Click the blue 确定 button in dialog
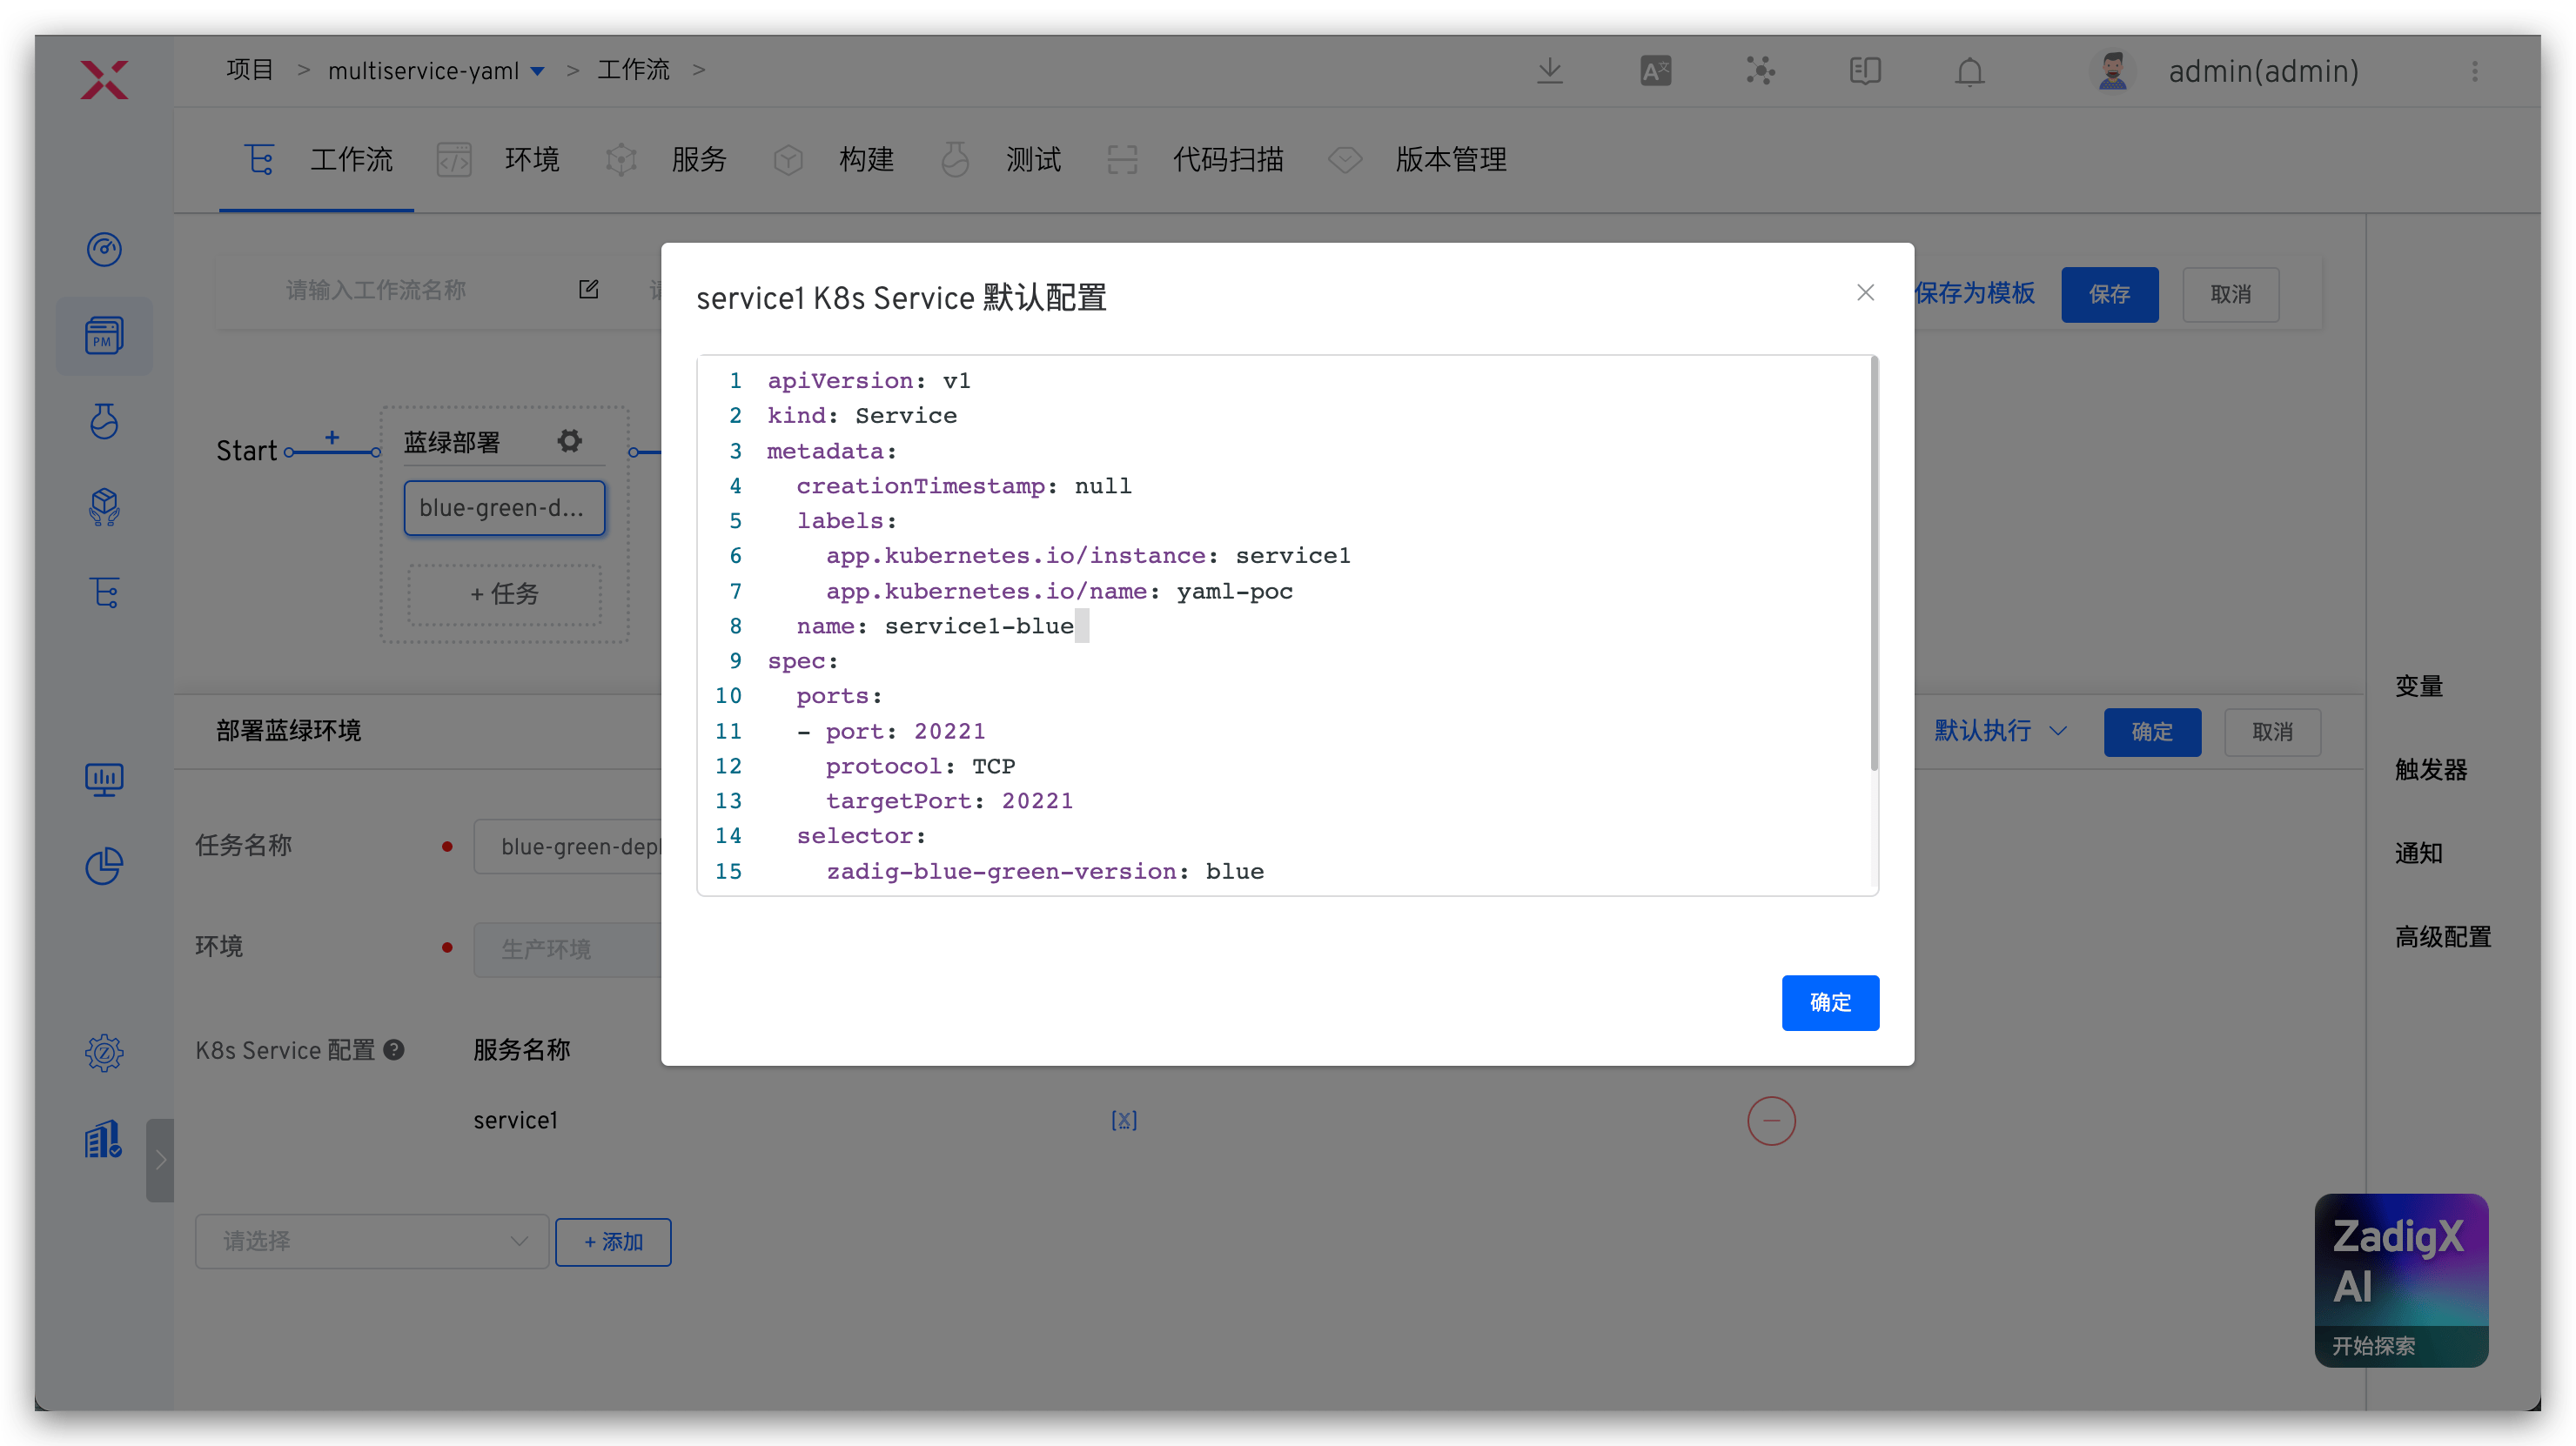Screen dimensions: 2576x1446 [x=1829, y=1002]
